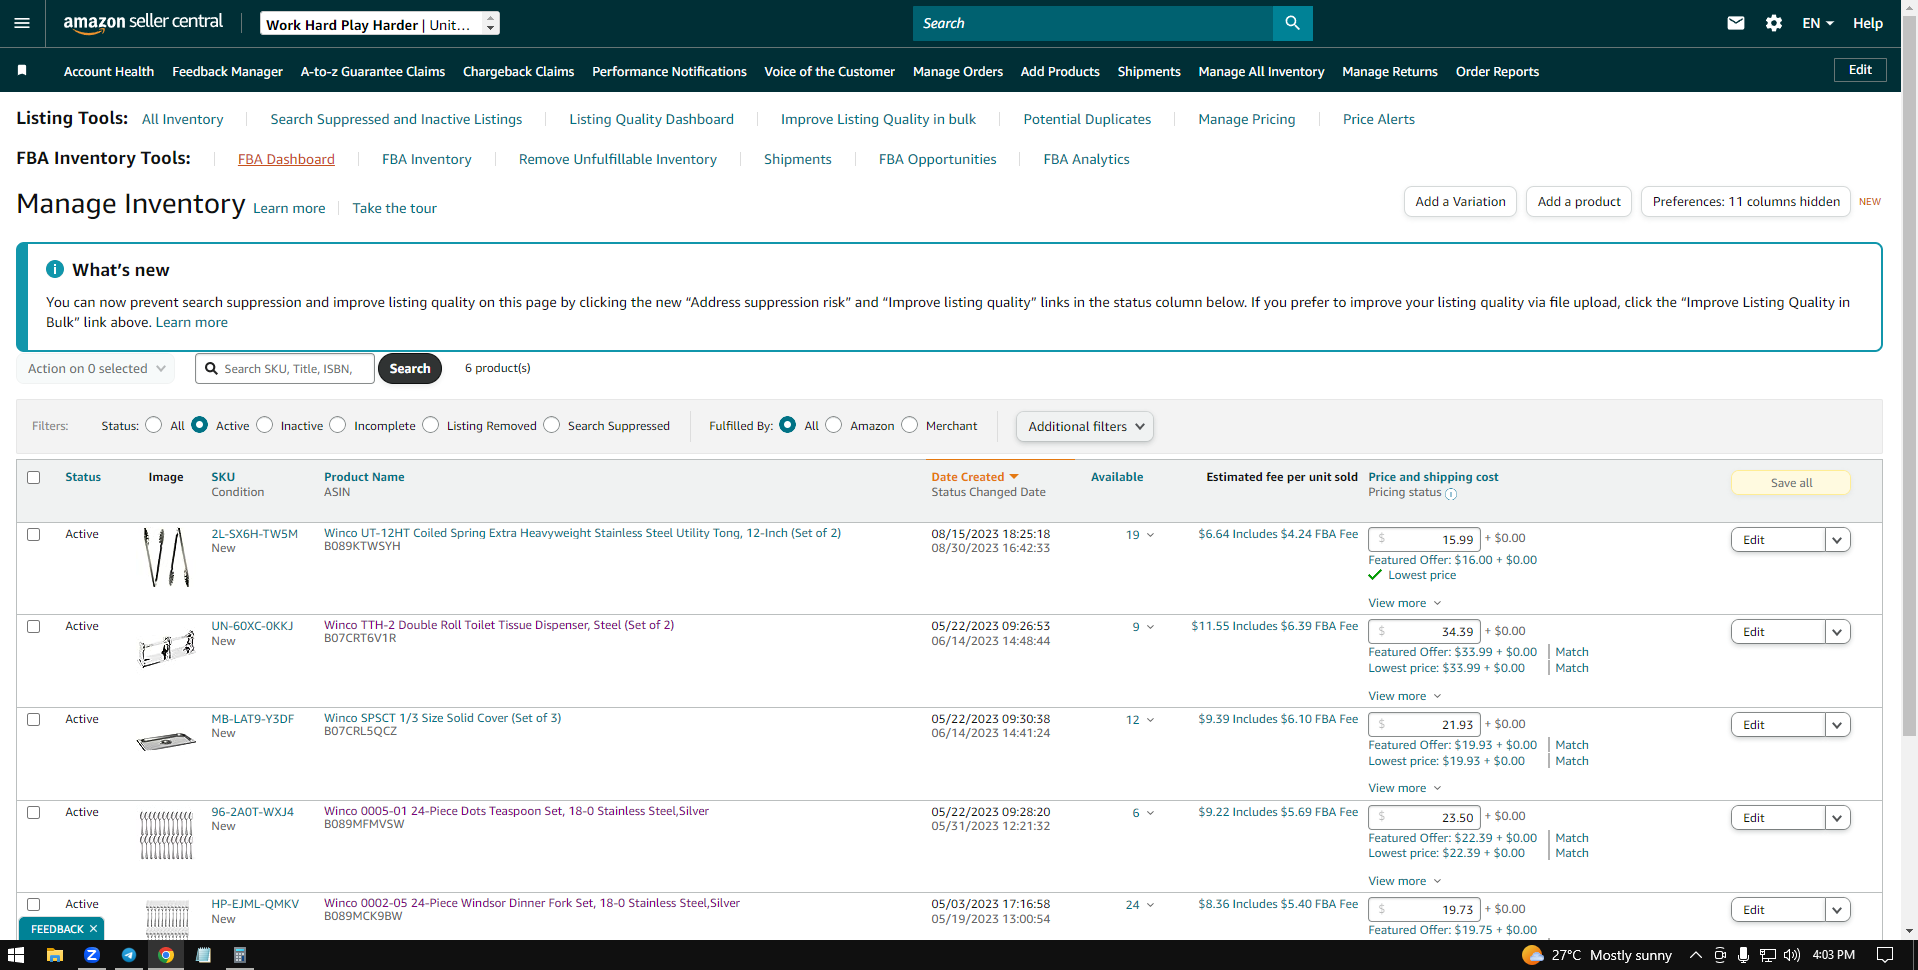Tick the select-all checkbox in table header

pos(34,477)
